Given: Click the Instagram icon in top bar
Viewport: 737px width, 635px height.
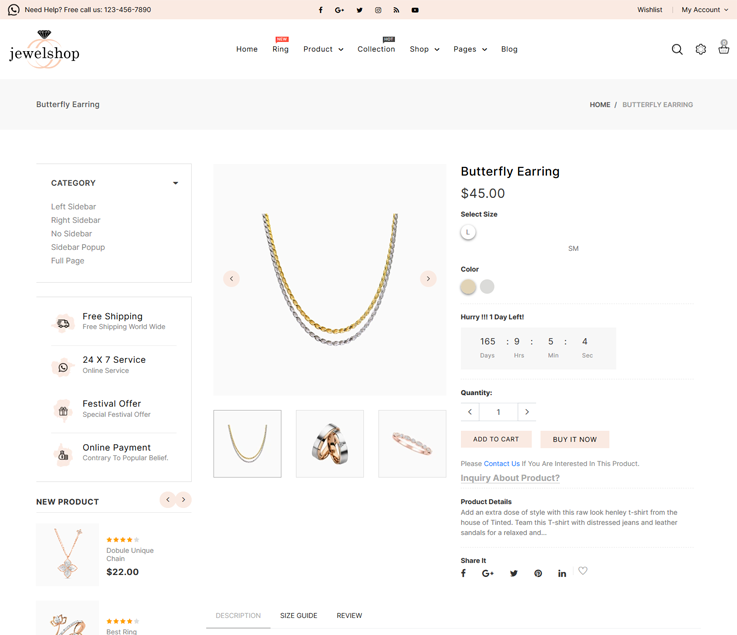Looking at the screenshot, I should click(x=378, y=10).
